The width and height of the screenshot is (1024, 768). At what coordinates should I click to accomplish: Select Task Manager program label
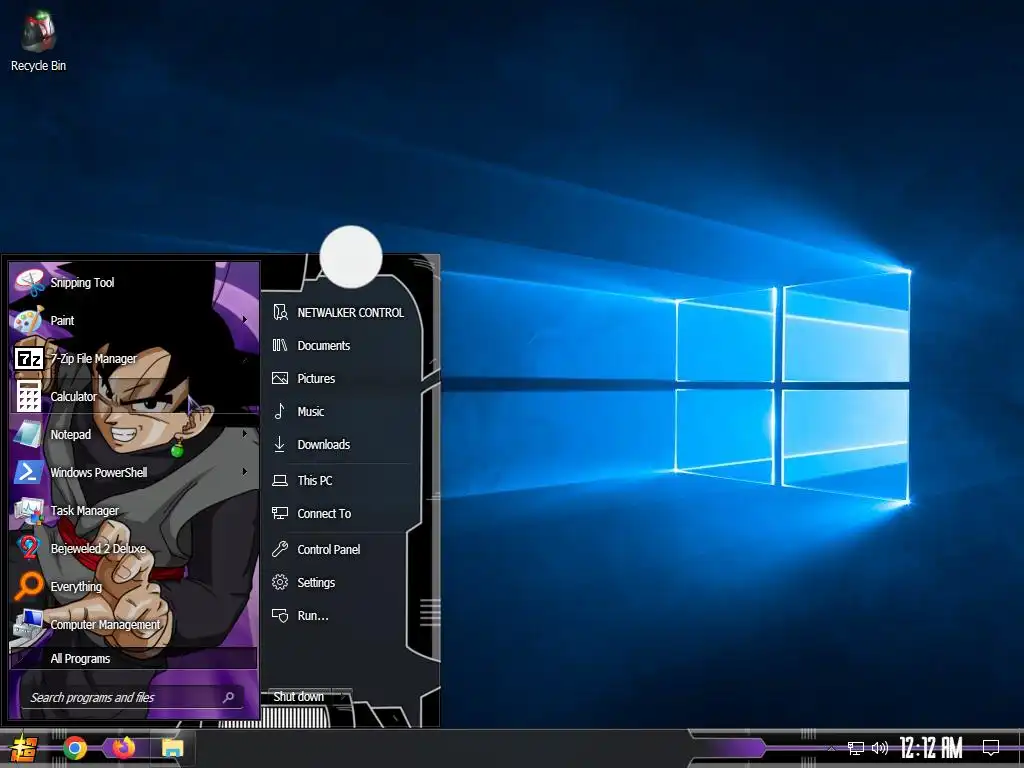pos(84,511)
